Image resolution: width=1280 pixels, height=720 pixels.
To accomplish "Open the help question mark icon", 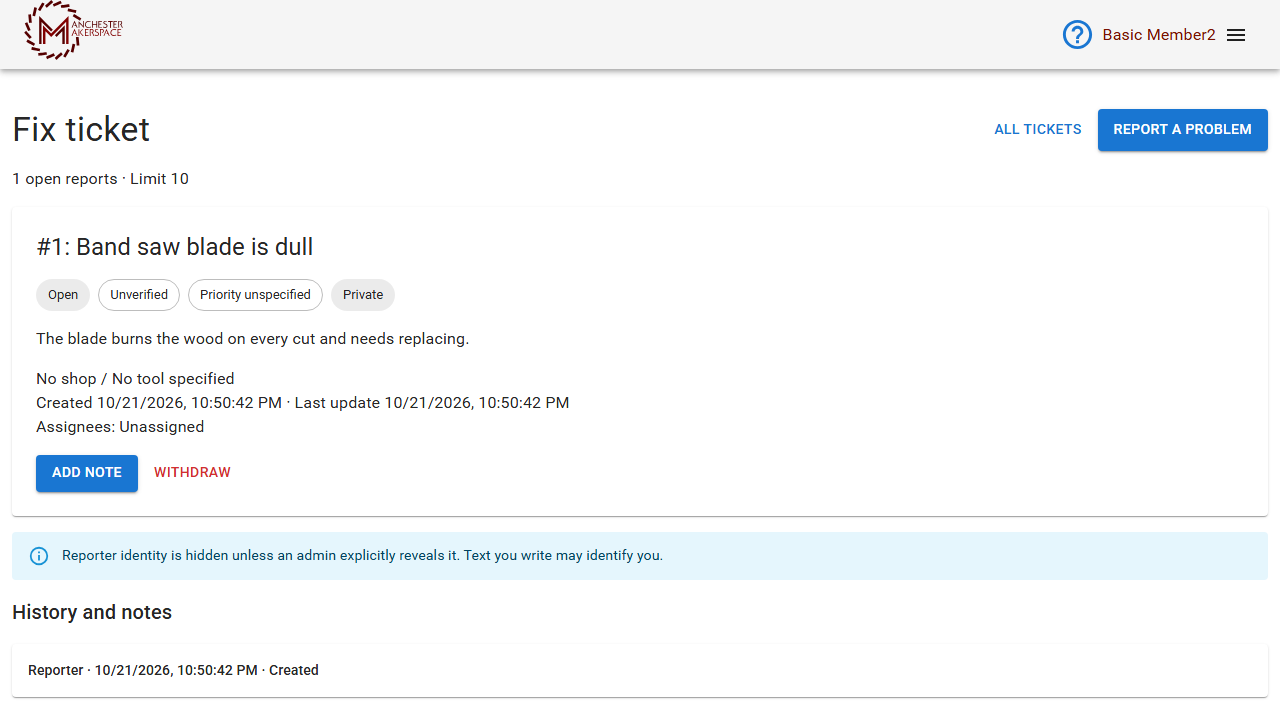I will click(x=1077, y=35).
